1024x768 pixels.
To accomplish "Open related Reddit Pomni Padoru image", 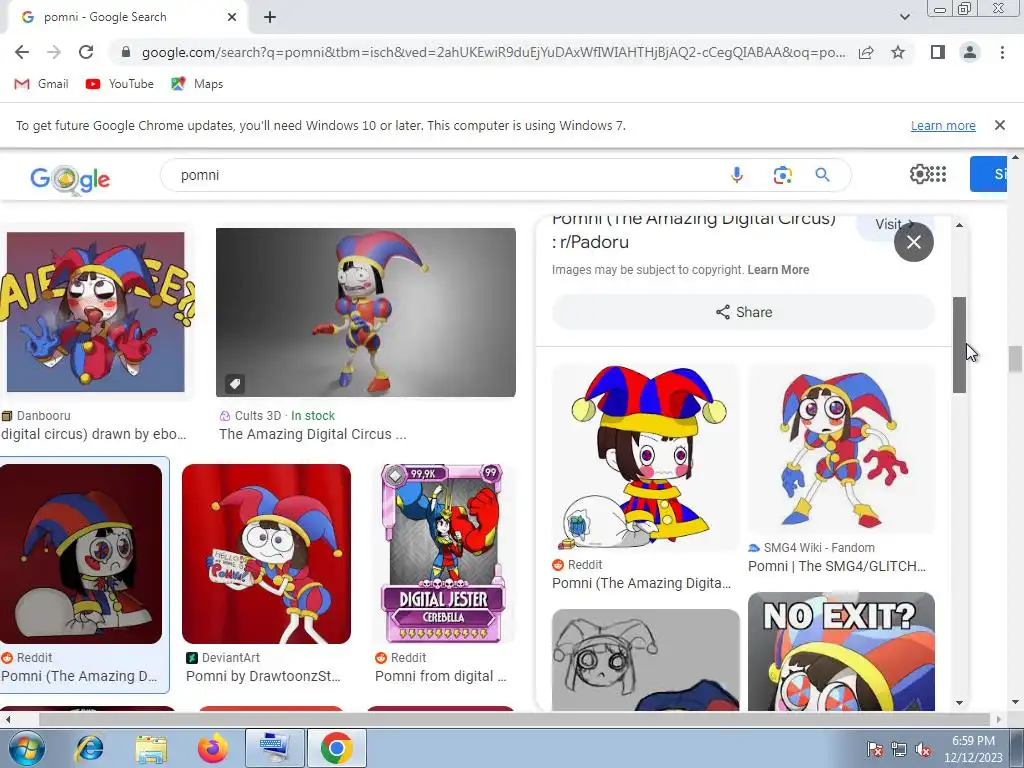I will point(646,457).
